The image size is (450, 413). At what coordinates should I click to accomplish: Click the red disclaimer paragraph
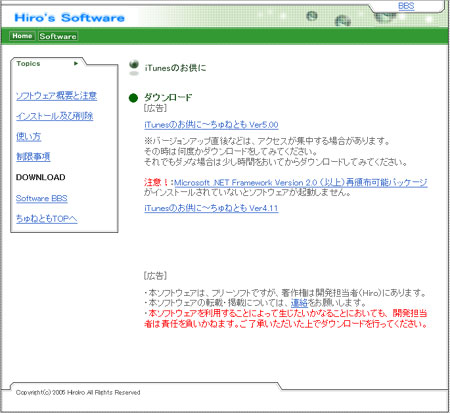pos(286,318)
